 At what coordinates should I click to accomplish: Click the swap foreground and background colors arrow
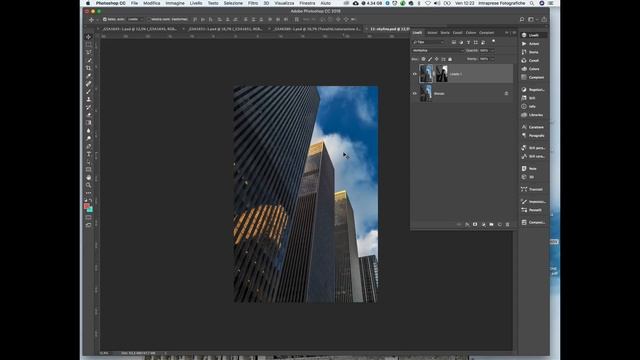click(91, 201)
